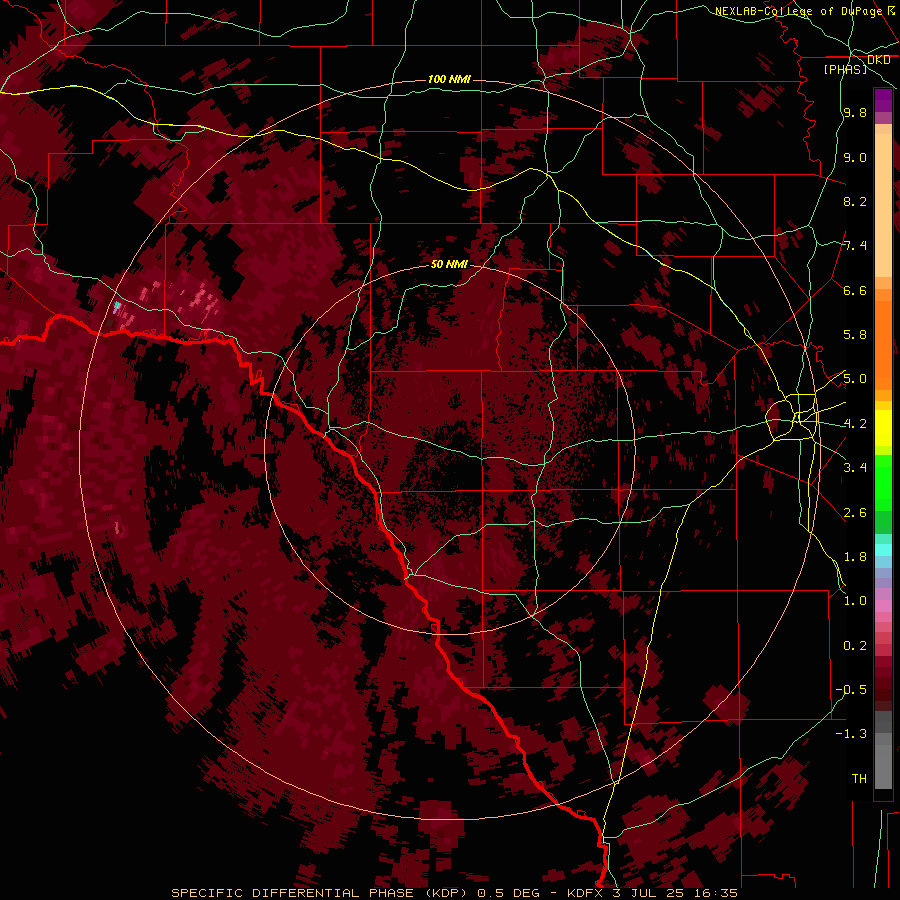
Task: Click the 5.0 scale value
Action: point(855,379)
